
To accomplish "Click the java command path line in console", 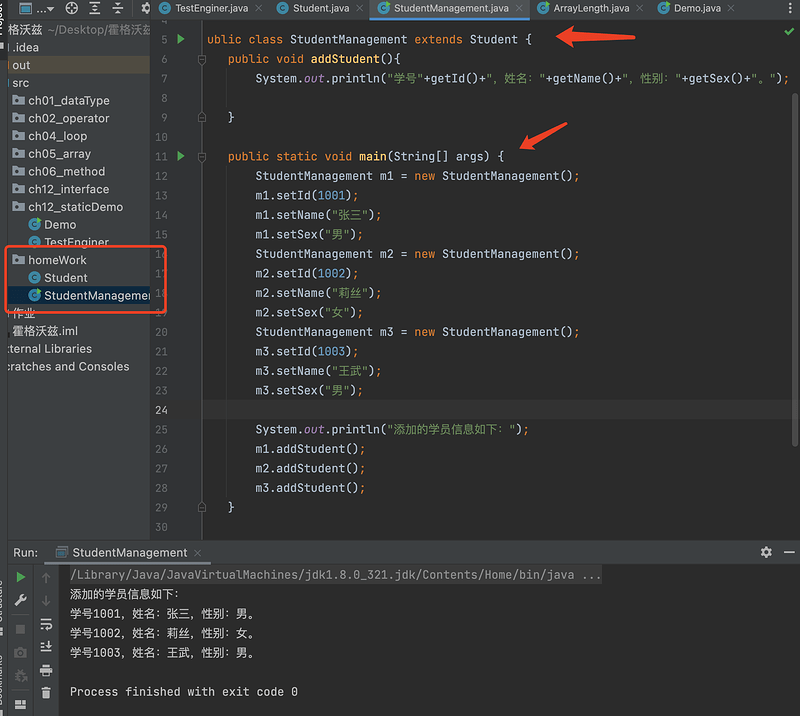I will coord(335,575).
